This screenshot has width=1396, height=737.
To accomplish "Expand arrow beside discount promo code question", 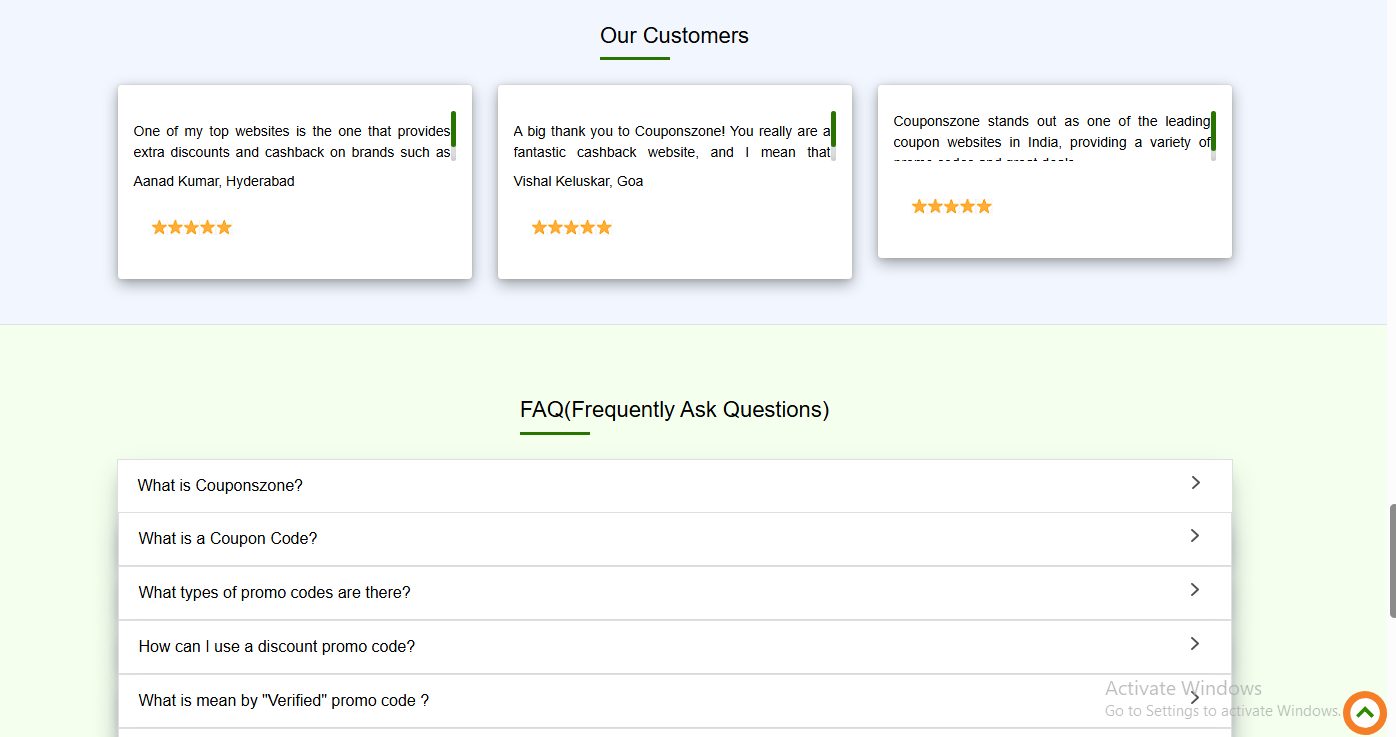I will pyautogui.click(x=1195, y=644).
